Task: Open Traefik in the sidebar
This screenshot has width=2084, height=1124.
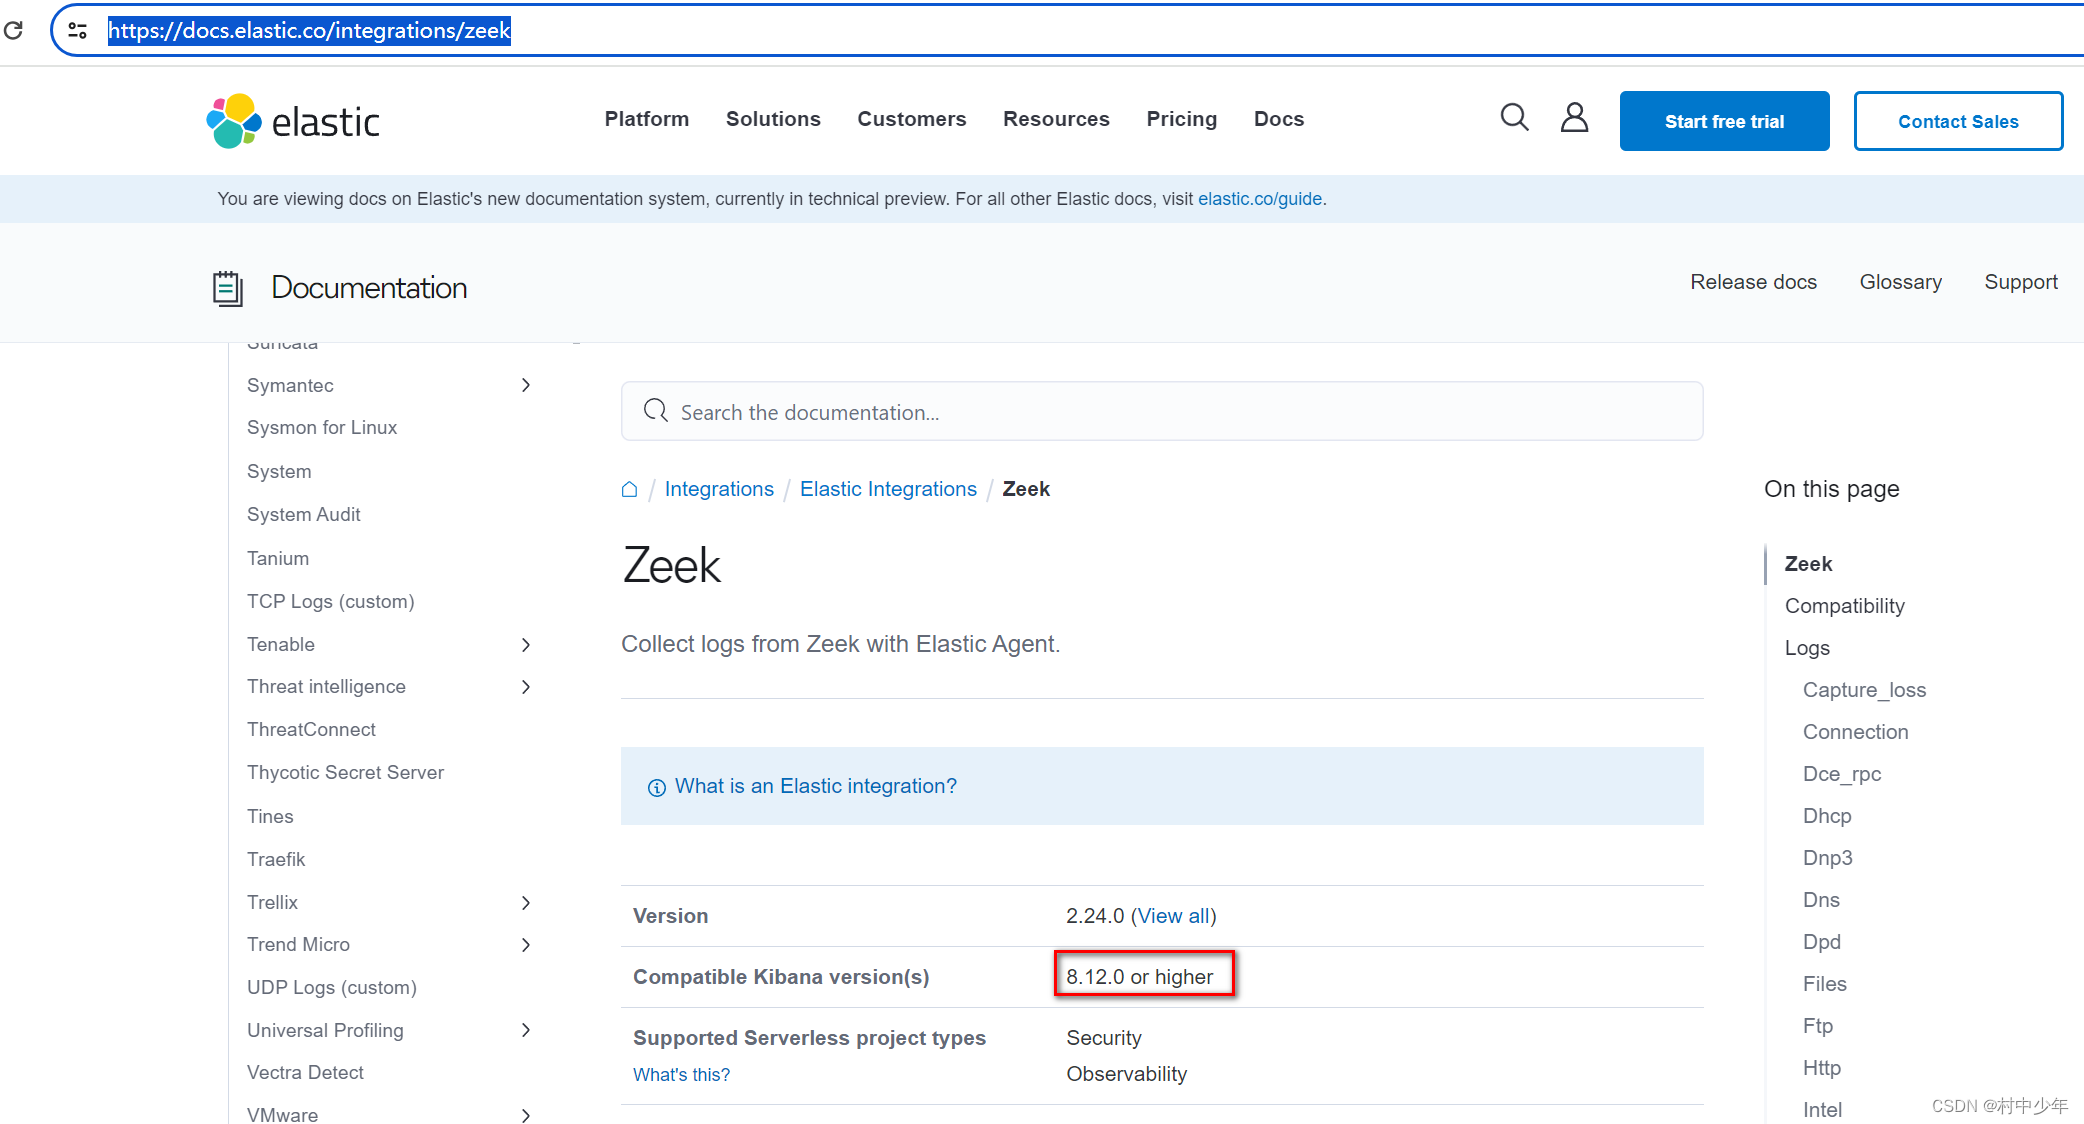Action: 276,860
